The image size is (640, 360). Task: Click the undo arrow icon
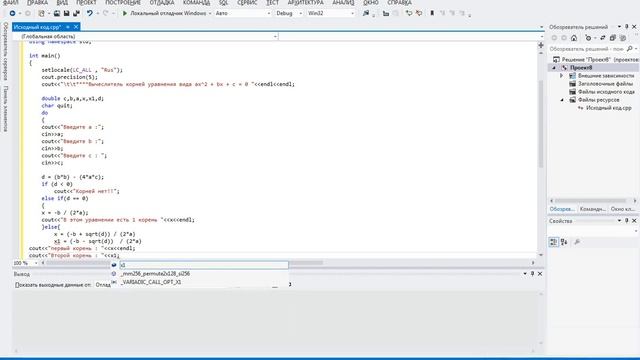pyautogui.click(x=89, y=13)
